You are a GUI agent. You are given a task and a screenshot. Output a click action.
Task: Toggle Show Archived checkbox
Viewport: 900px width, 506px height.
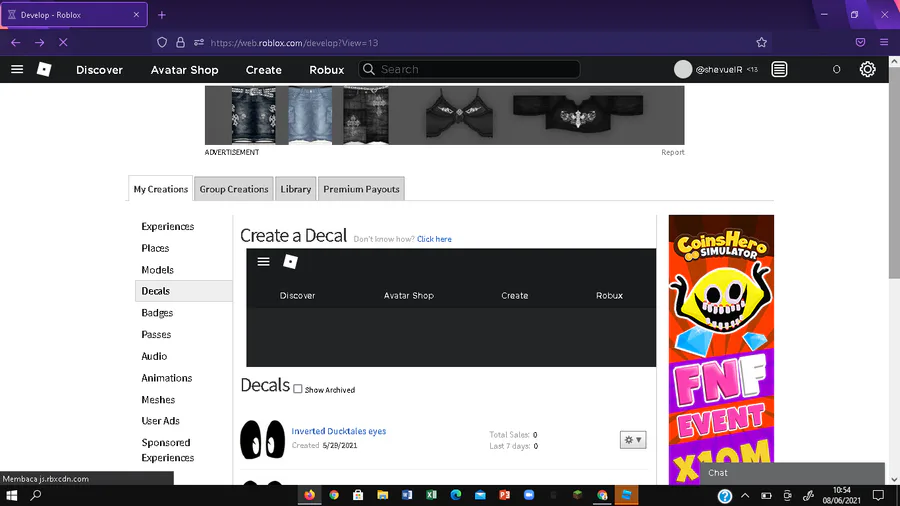[298, 389]
